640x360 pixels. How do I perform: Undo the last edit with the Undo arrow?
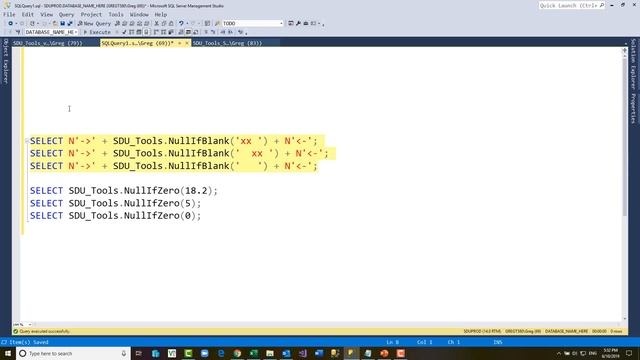[181, 23]
